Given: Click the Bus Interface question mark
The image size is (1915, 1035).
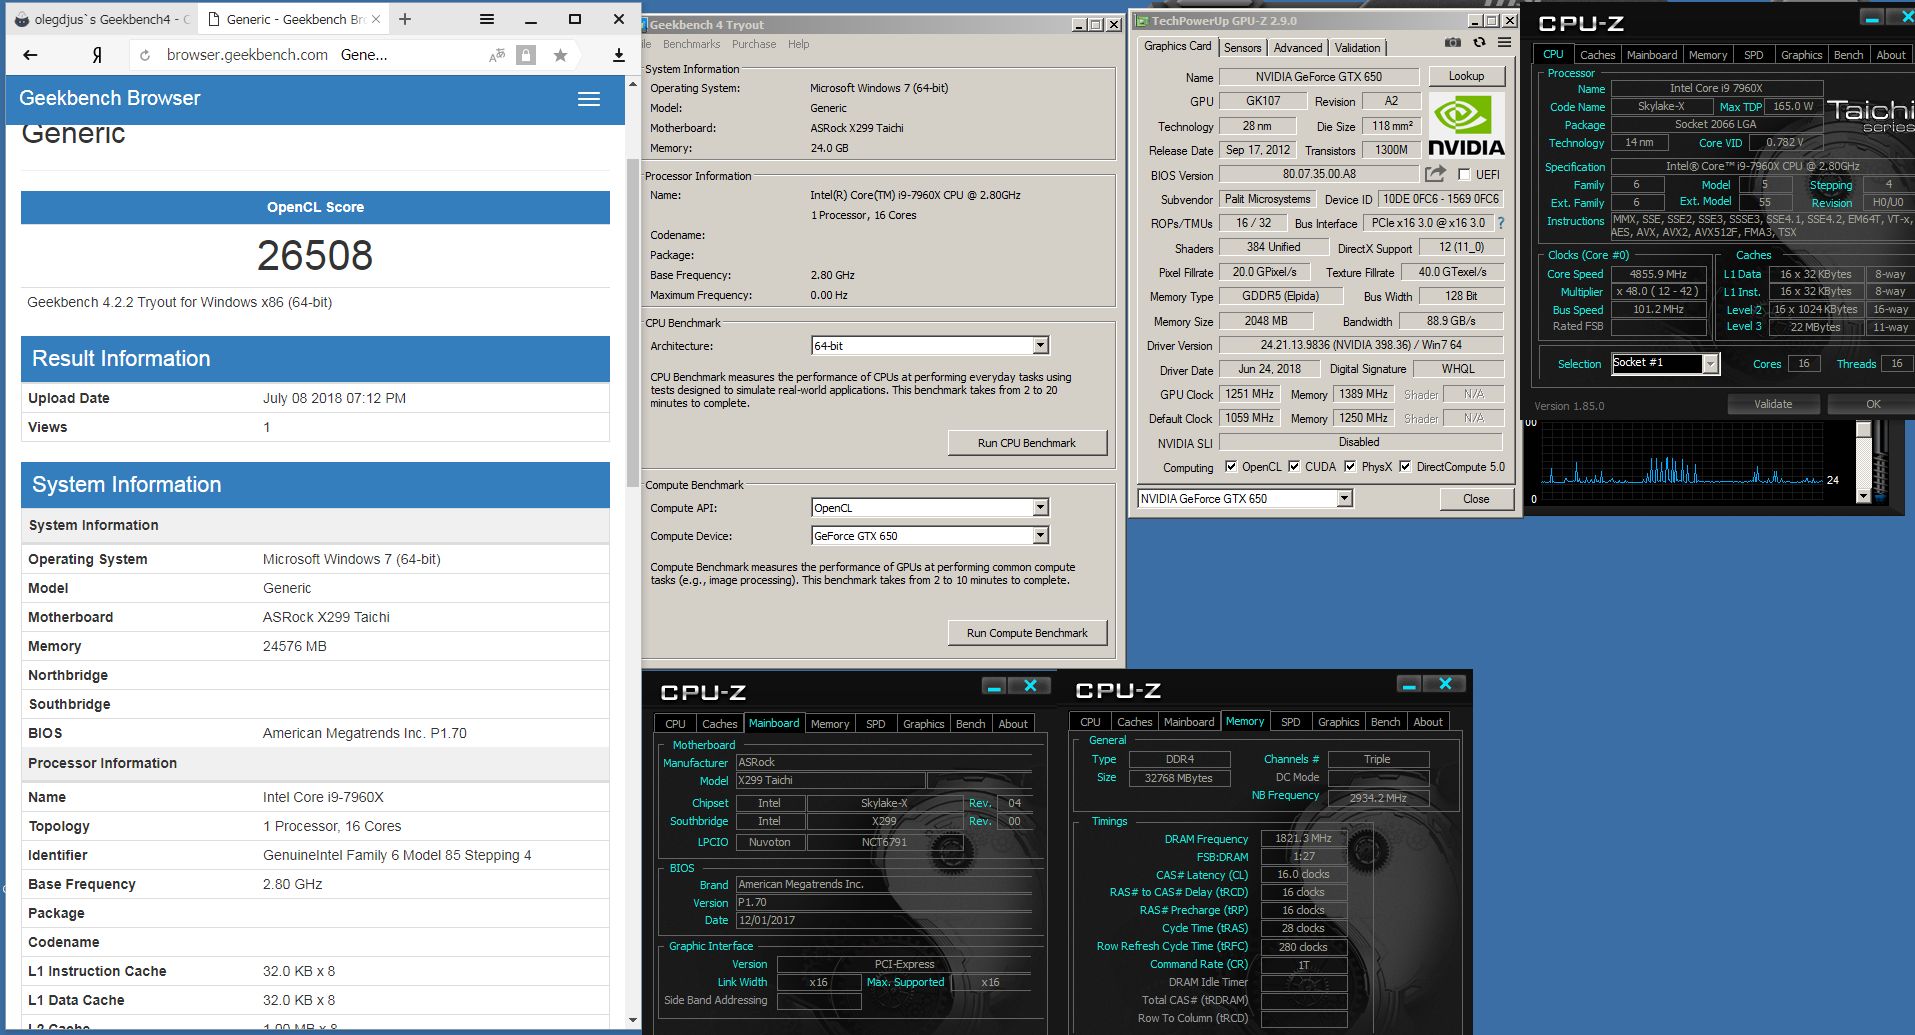Looking at the screenshot, I should [x=1501, y=223].
